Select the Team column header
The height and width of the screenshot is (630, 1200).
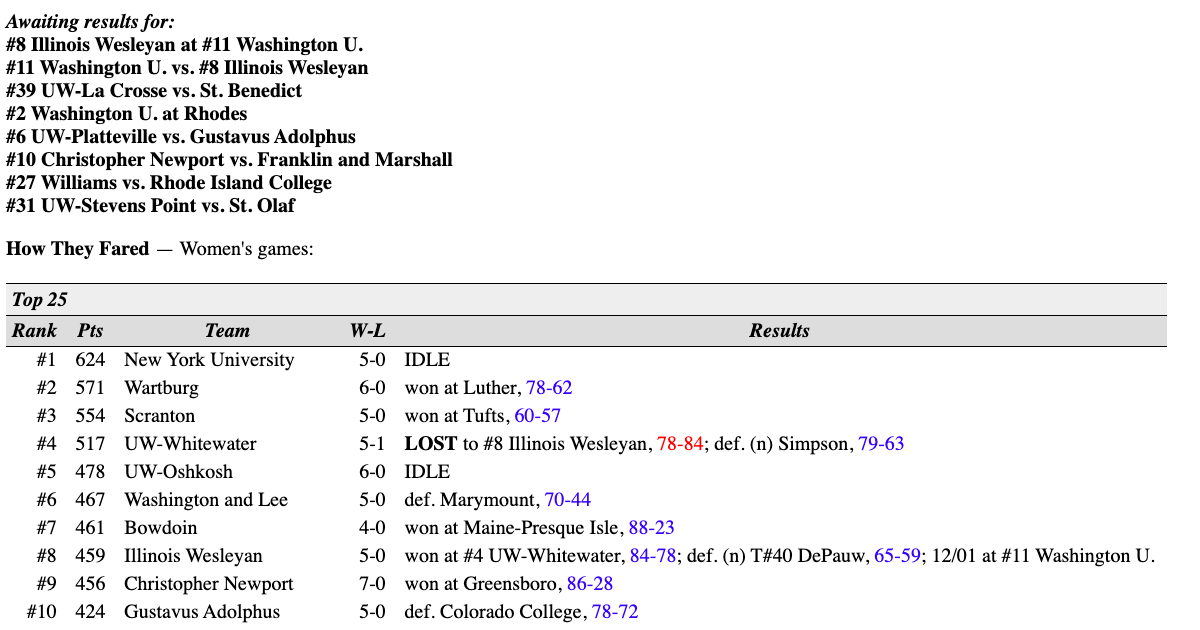pos(227,331)
